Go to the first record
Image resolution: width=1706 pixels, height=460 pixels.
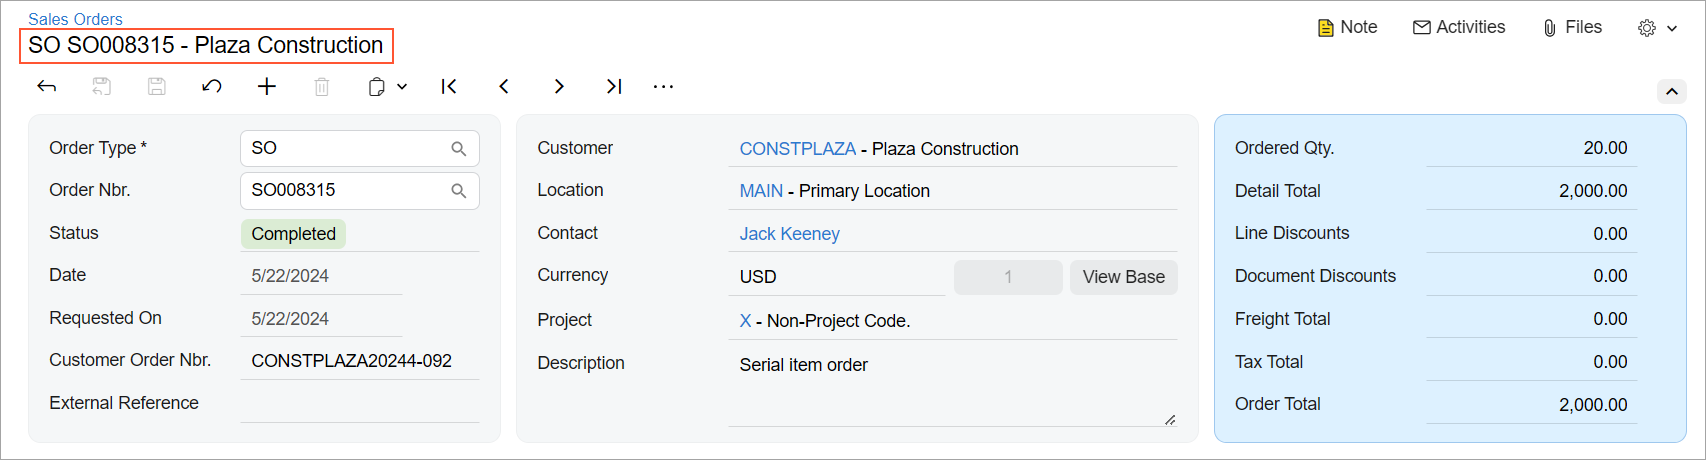pos(449,87)
